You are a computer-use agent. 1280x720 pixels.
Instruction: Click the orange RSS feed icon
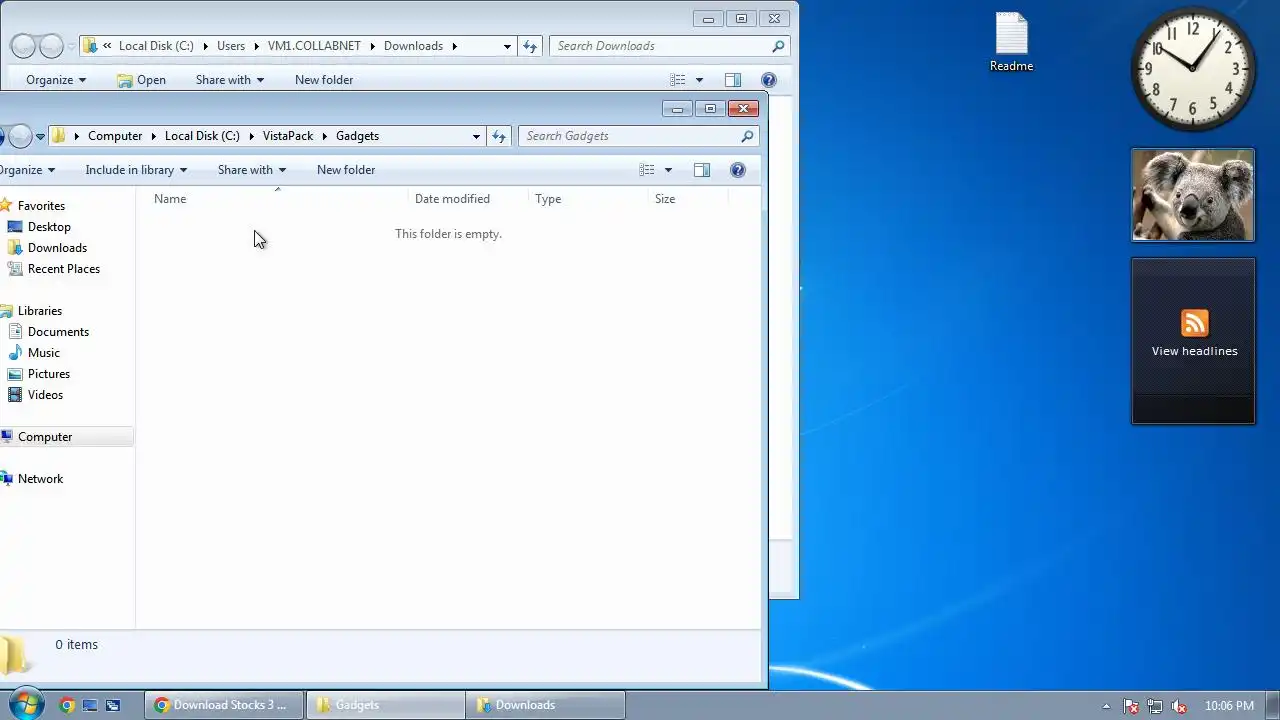[1194, 323]
